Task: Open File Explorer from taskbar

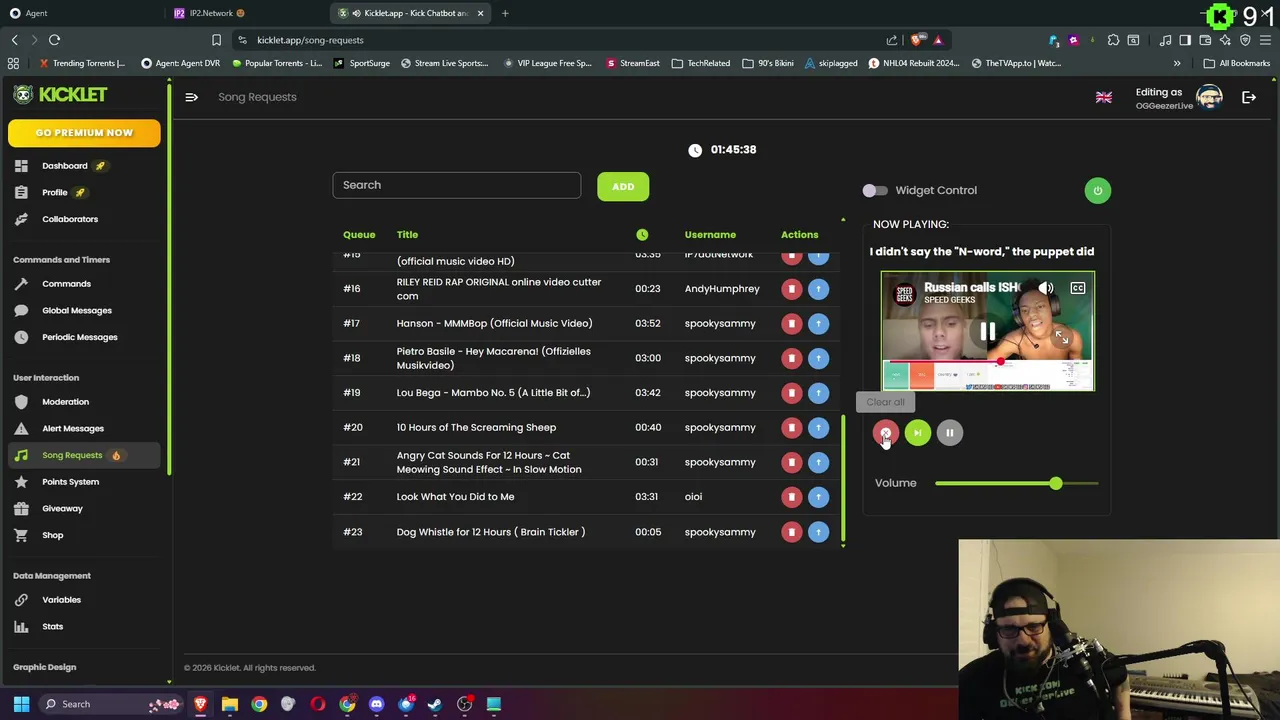Action: point(229,704)
